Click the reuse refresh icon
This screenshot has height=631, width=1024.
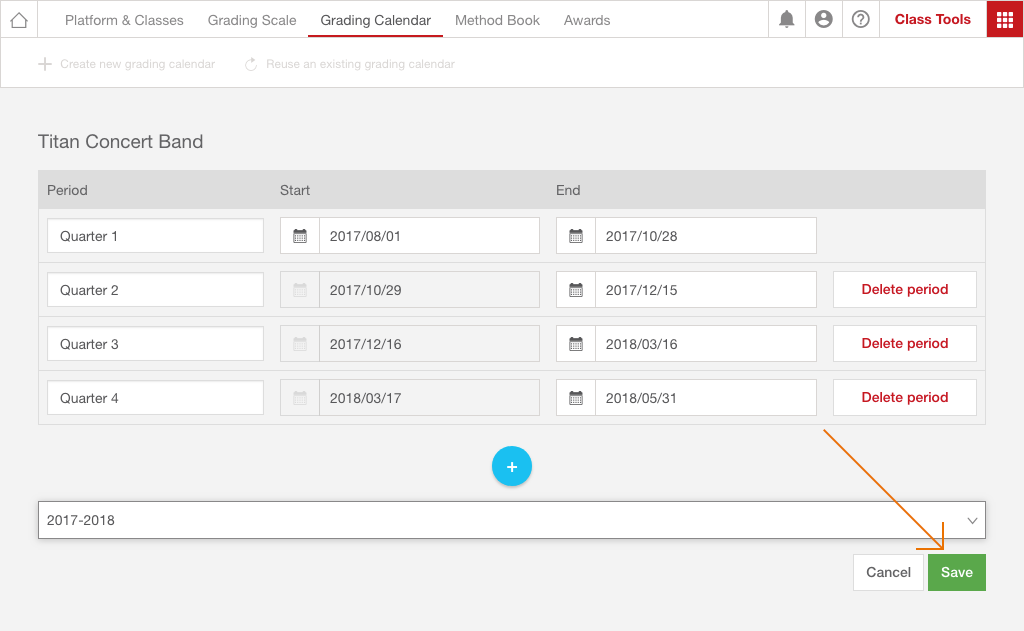251,64
